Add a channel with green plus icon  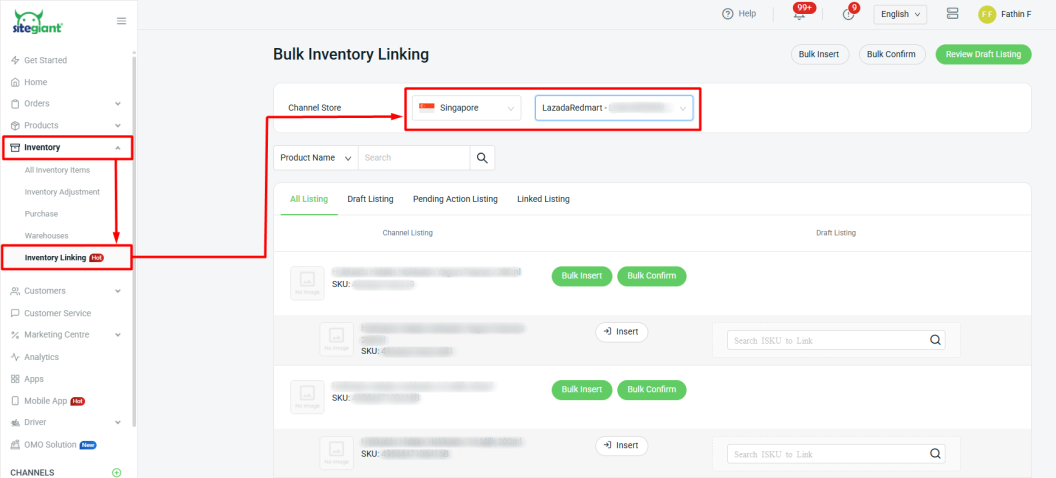point(117,472)
